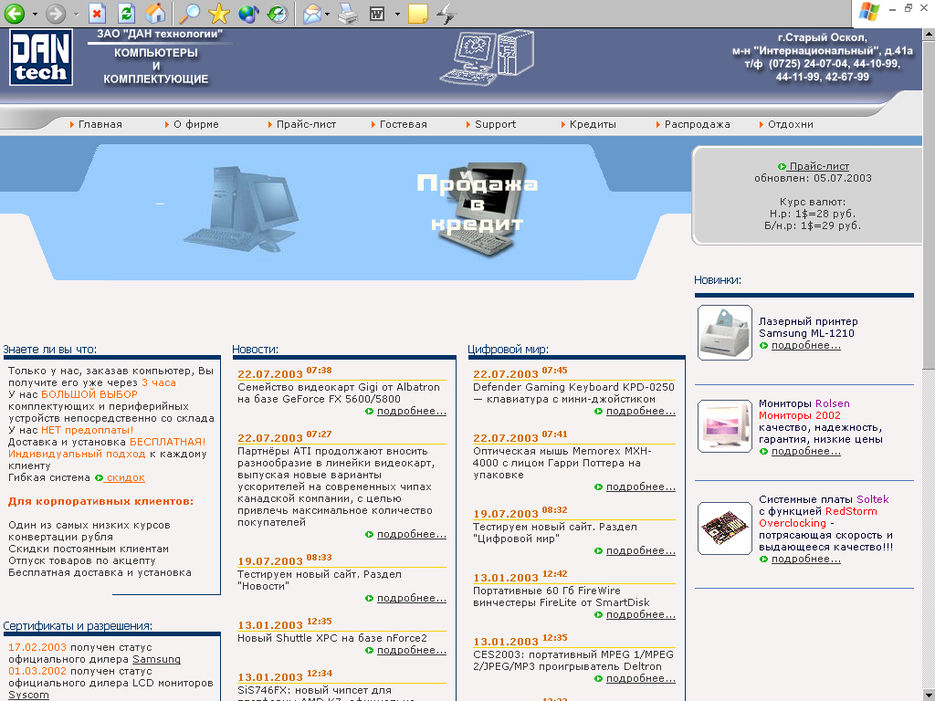Click the Windows flag logo

point(868,11)
